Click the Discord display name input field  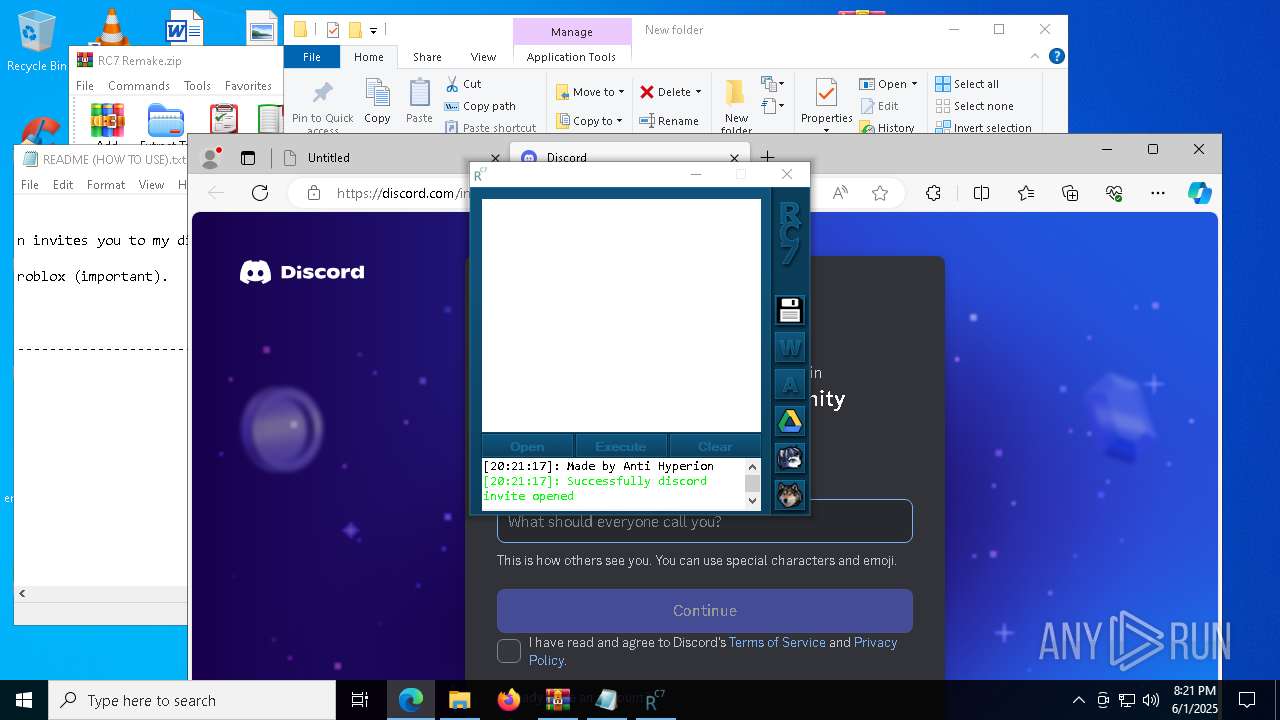click(x=705, y=521)
